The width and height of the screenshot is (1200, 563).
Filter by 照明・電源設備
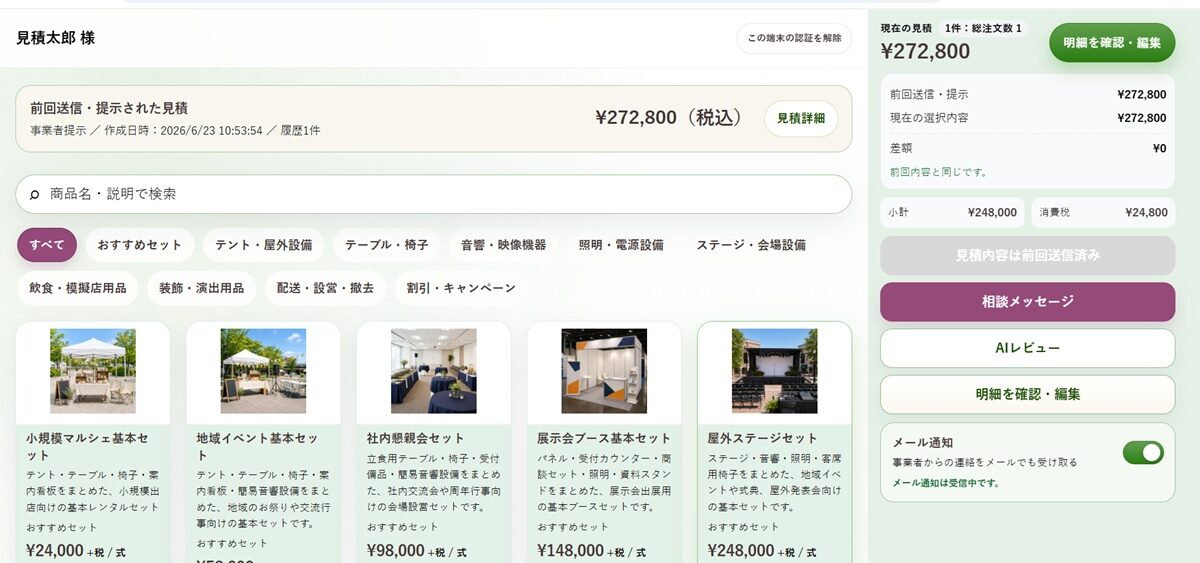point(621,245)
